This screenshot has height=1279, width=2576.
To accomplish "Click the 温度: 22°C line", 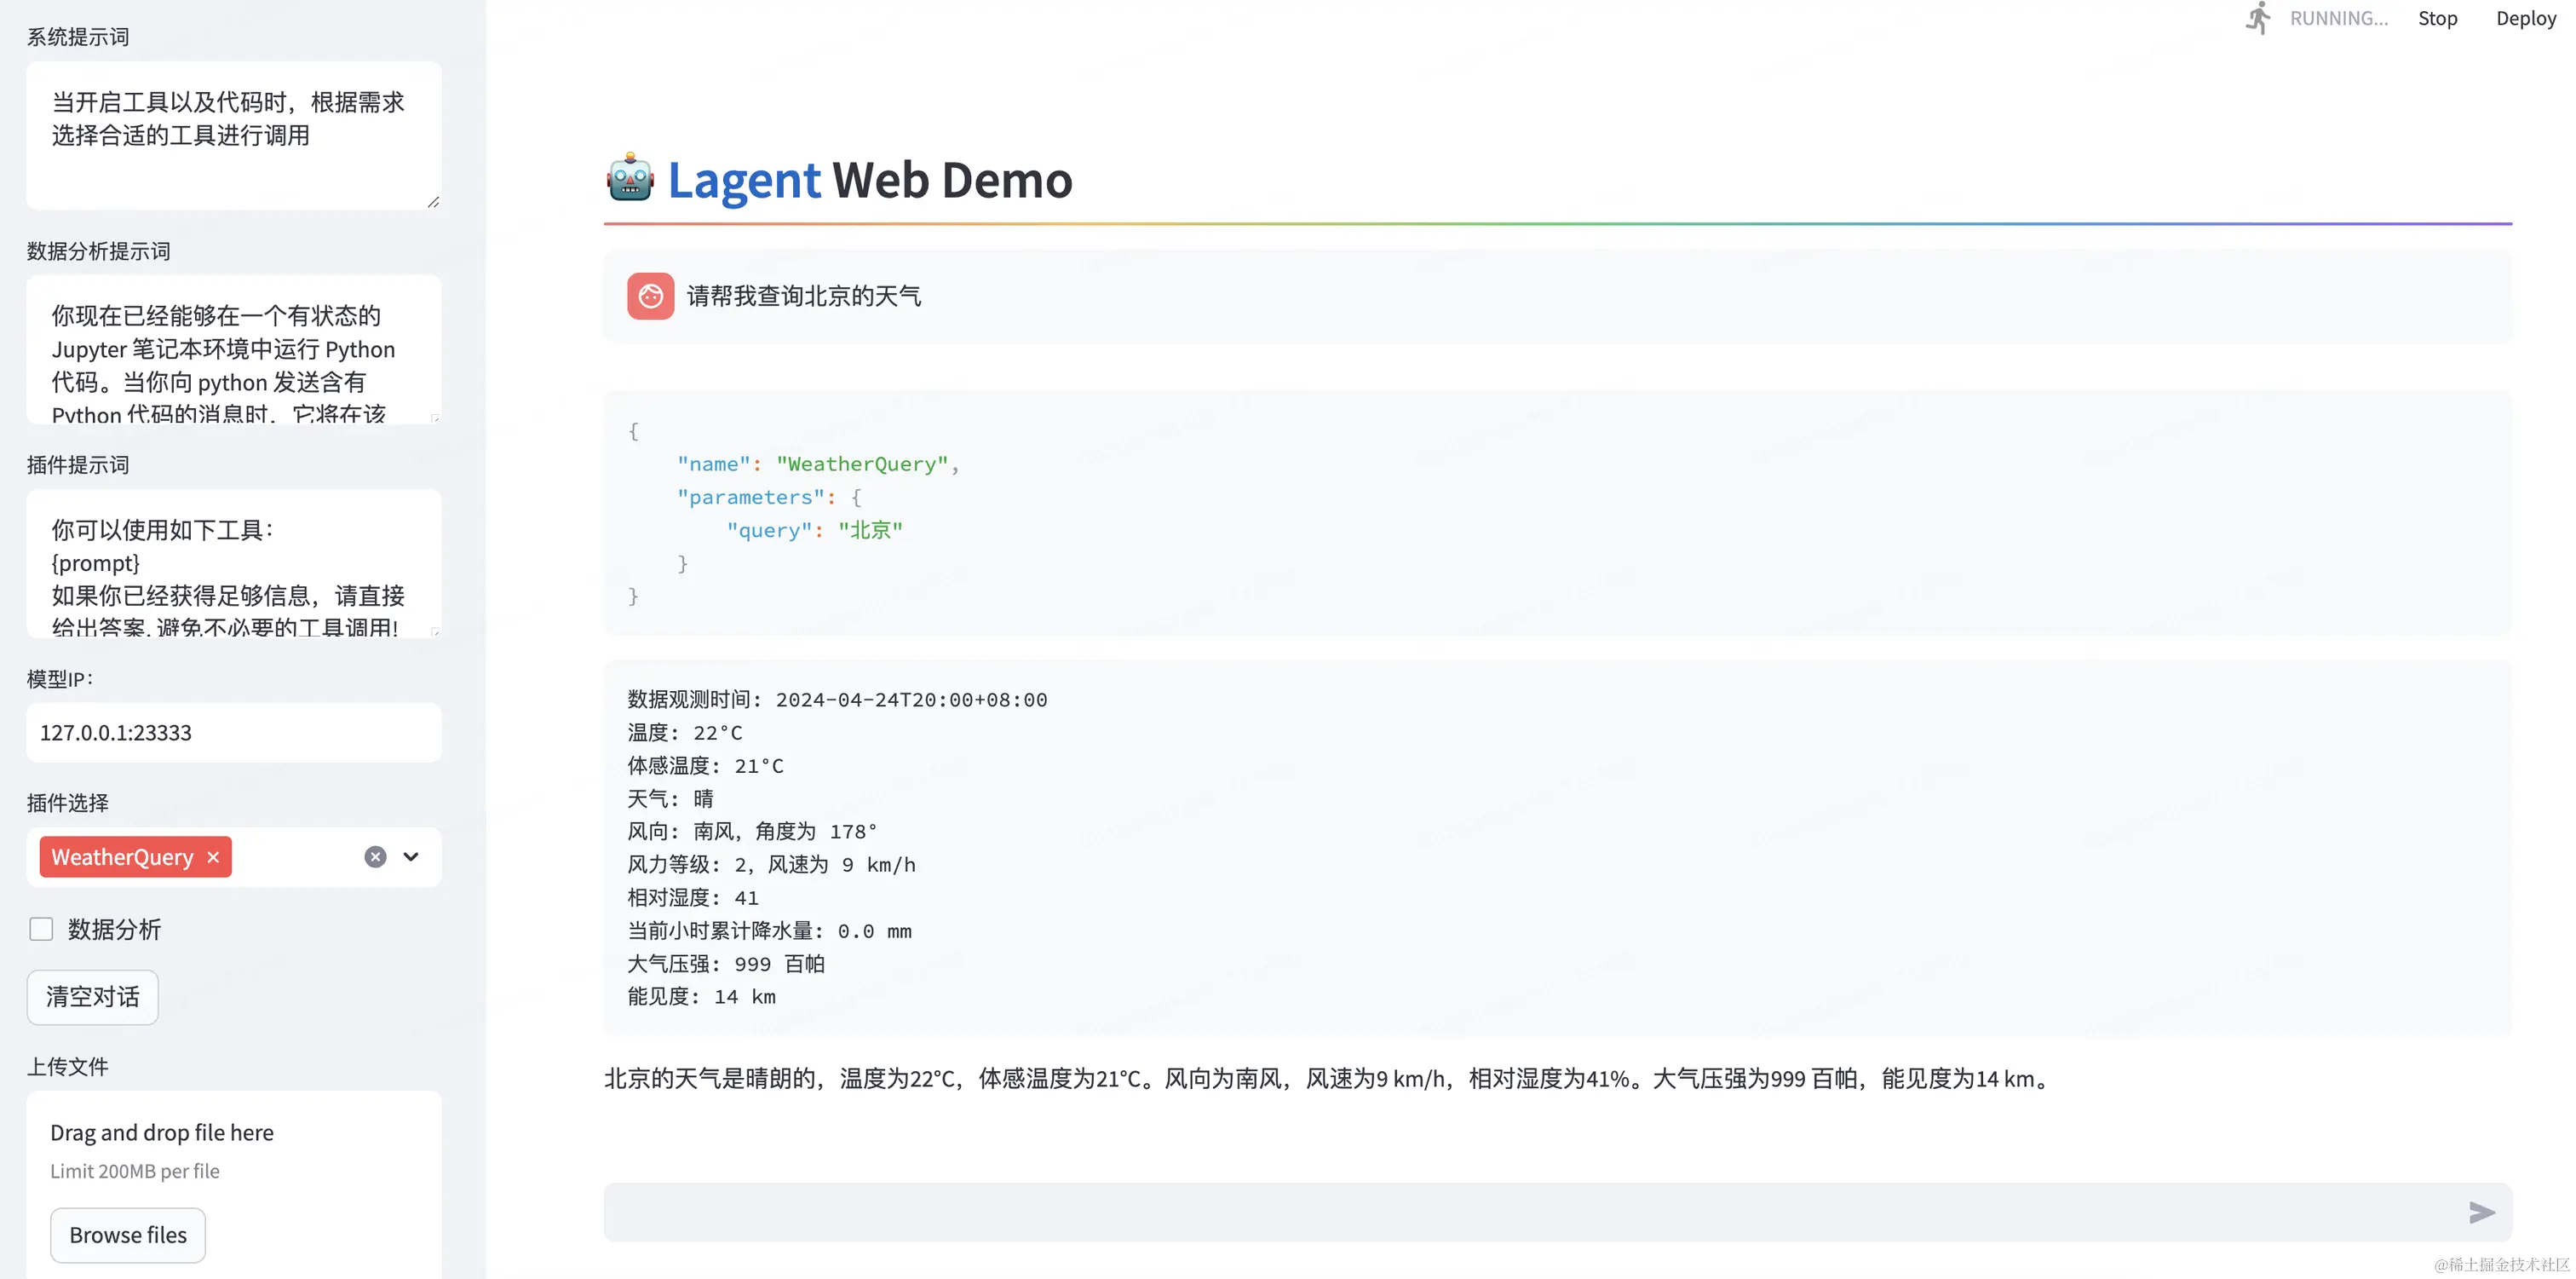I will click(685, 733).
